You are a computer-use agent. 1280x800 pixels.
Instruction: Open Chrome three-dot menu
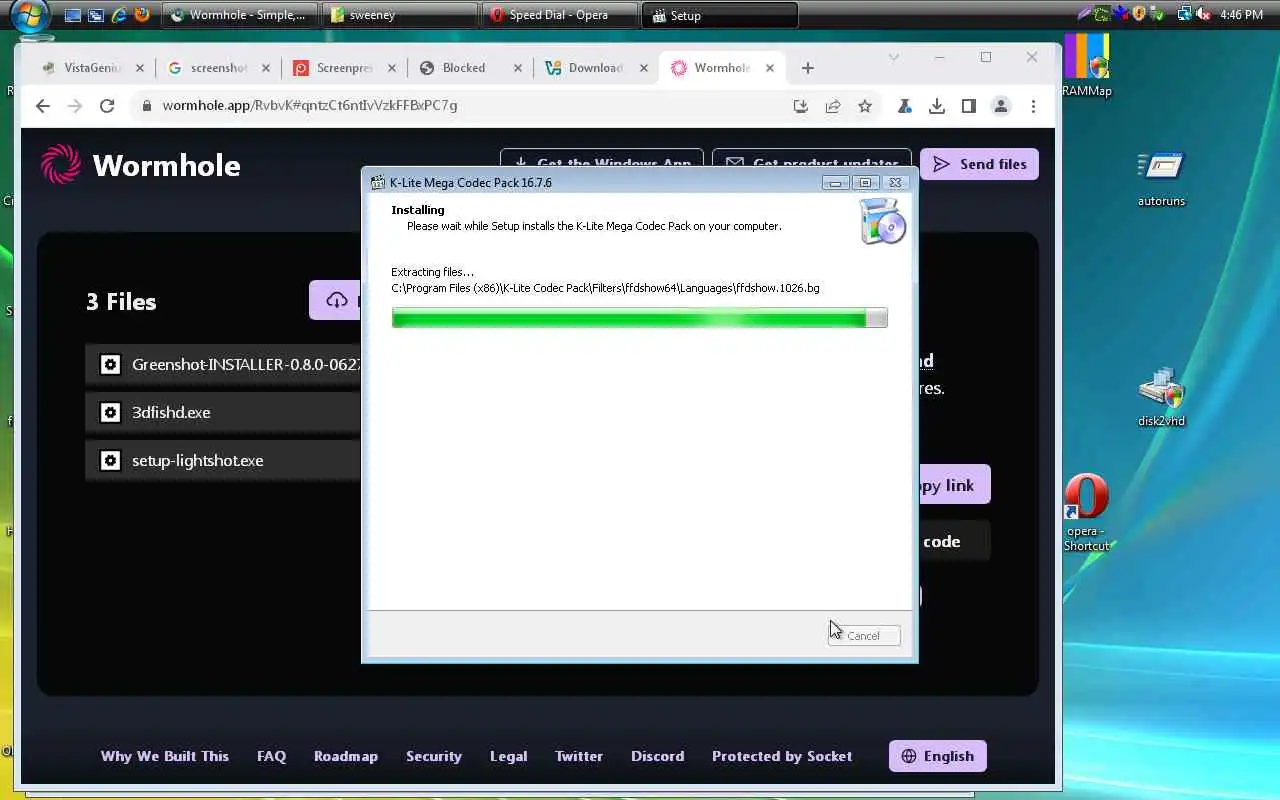(1033, 106)
